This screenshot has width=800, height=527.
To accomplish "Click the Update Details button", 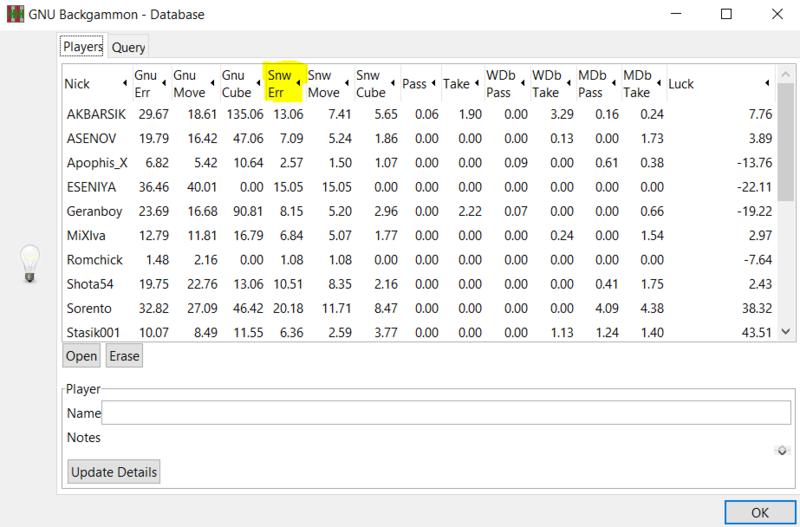I will pos(114,472).
